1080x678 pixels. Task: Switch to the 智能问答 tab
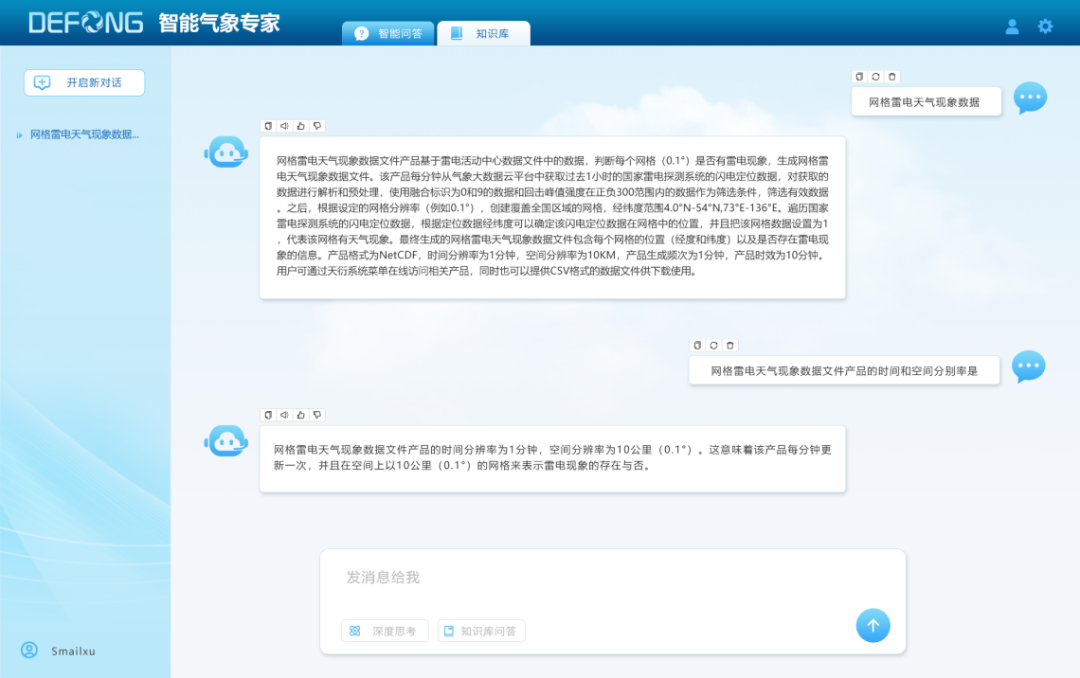[389, 33]
